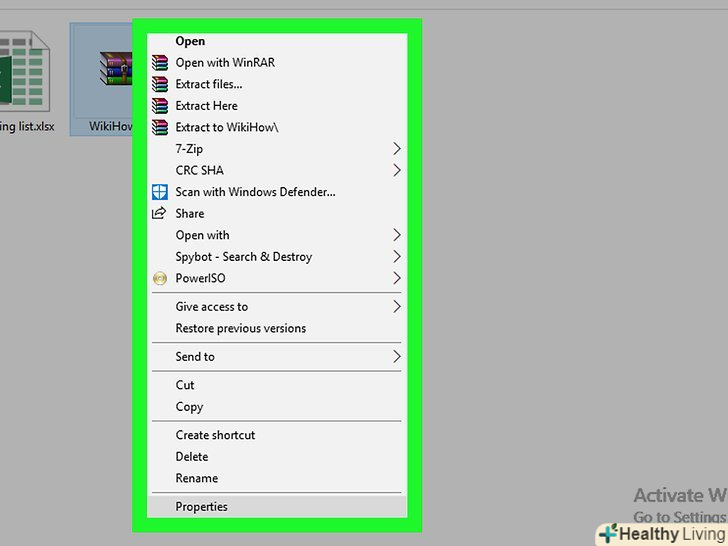This screenshot has height=546, width=728.
Task: Open the Give access to entry
Action: coord(277,306)
